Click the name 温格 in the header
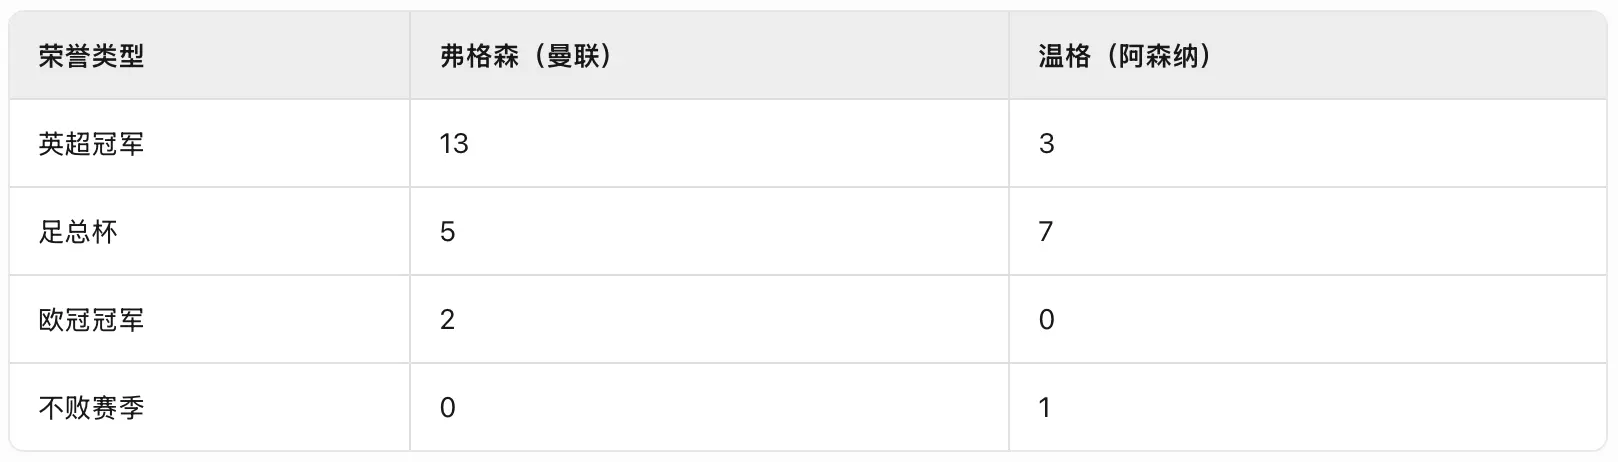 coord(1064,56)
